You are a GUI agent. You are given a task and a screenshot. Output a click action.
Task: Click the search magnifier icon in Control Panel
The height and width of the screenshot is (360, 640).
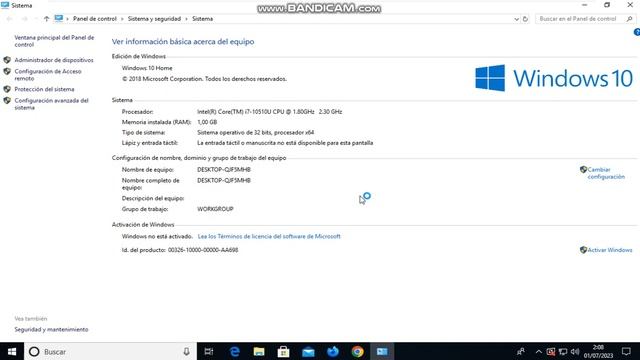tap(629, 19)
